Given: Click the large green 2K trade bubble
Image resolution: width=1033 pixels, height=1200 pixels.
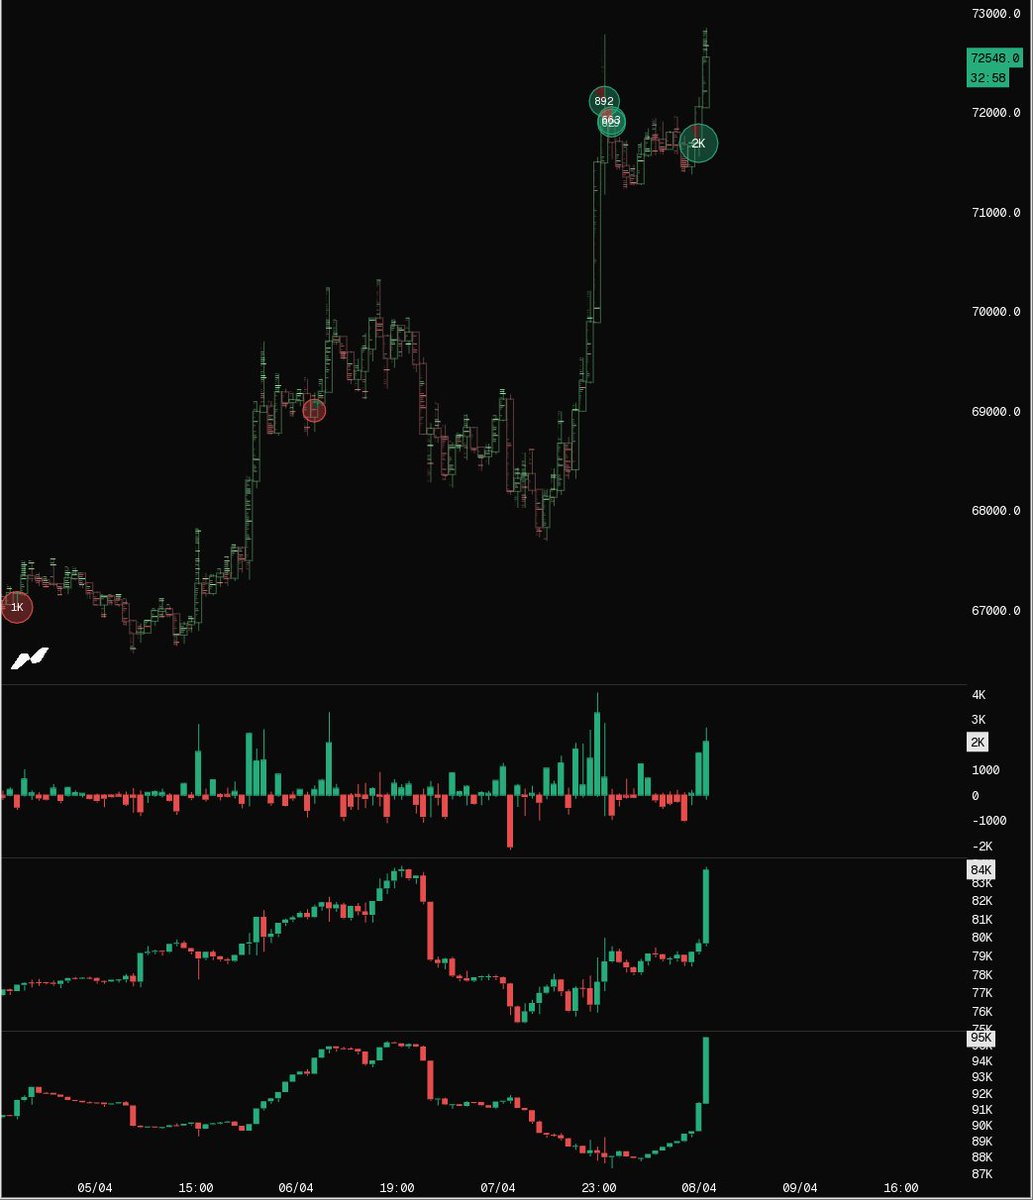Looking at the screenshot, I should [x=699, y=144].
